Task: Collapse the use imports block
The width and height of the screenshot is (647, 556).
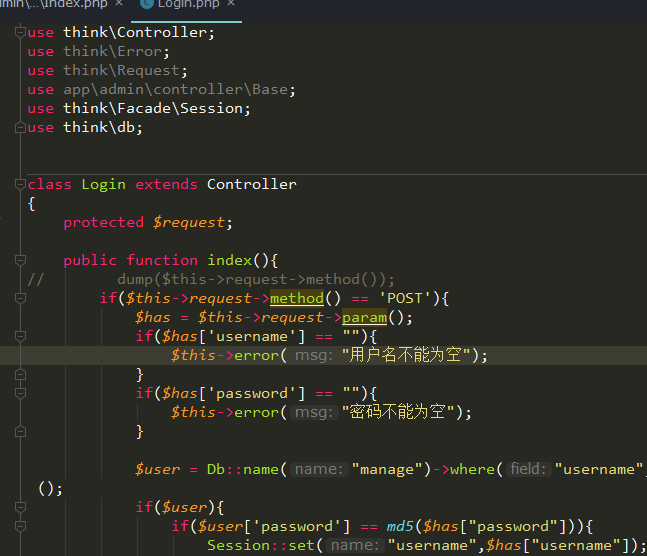Action: (21, 33)
